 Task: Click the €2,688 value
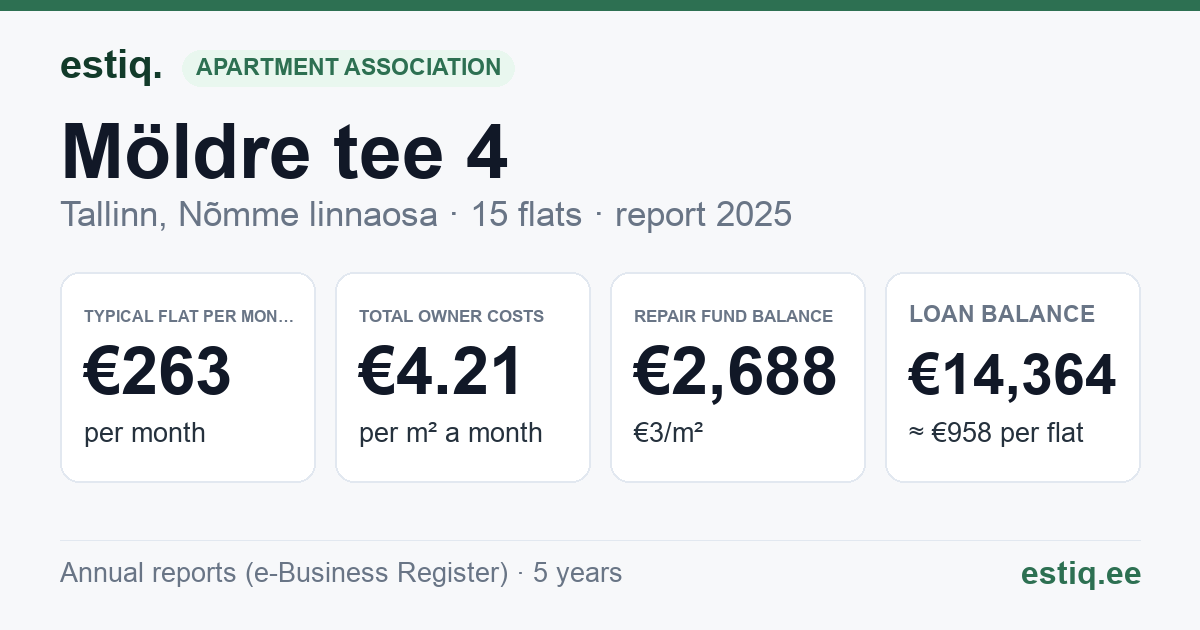pyautogui.click(x=735, y=372)
